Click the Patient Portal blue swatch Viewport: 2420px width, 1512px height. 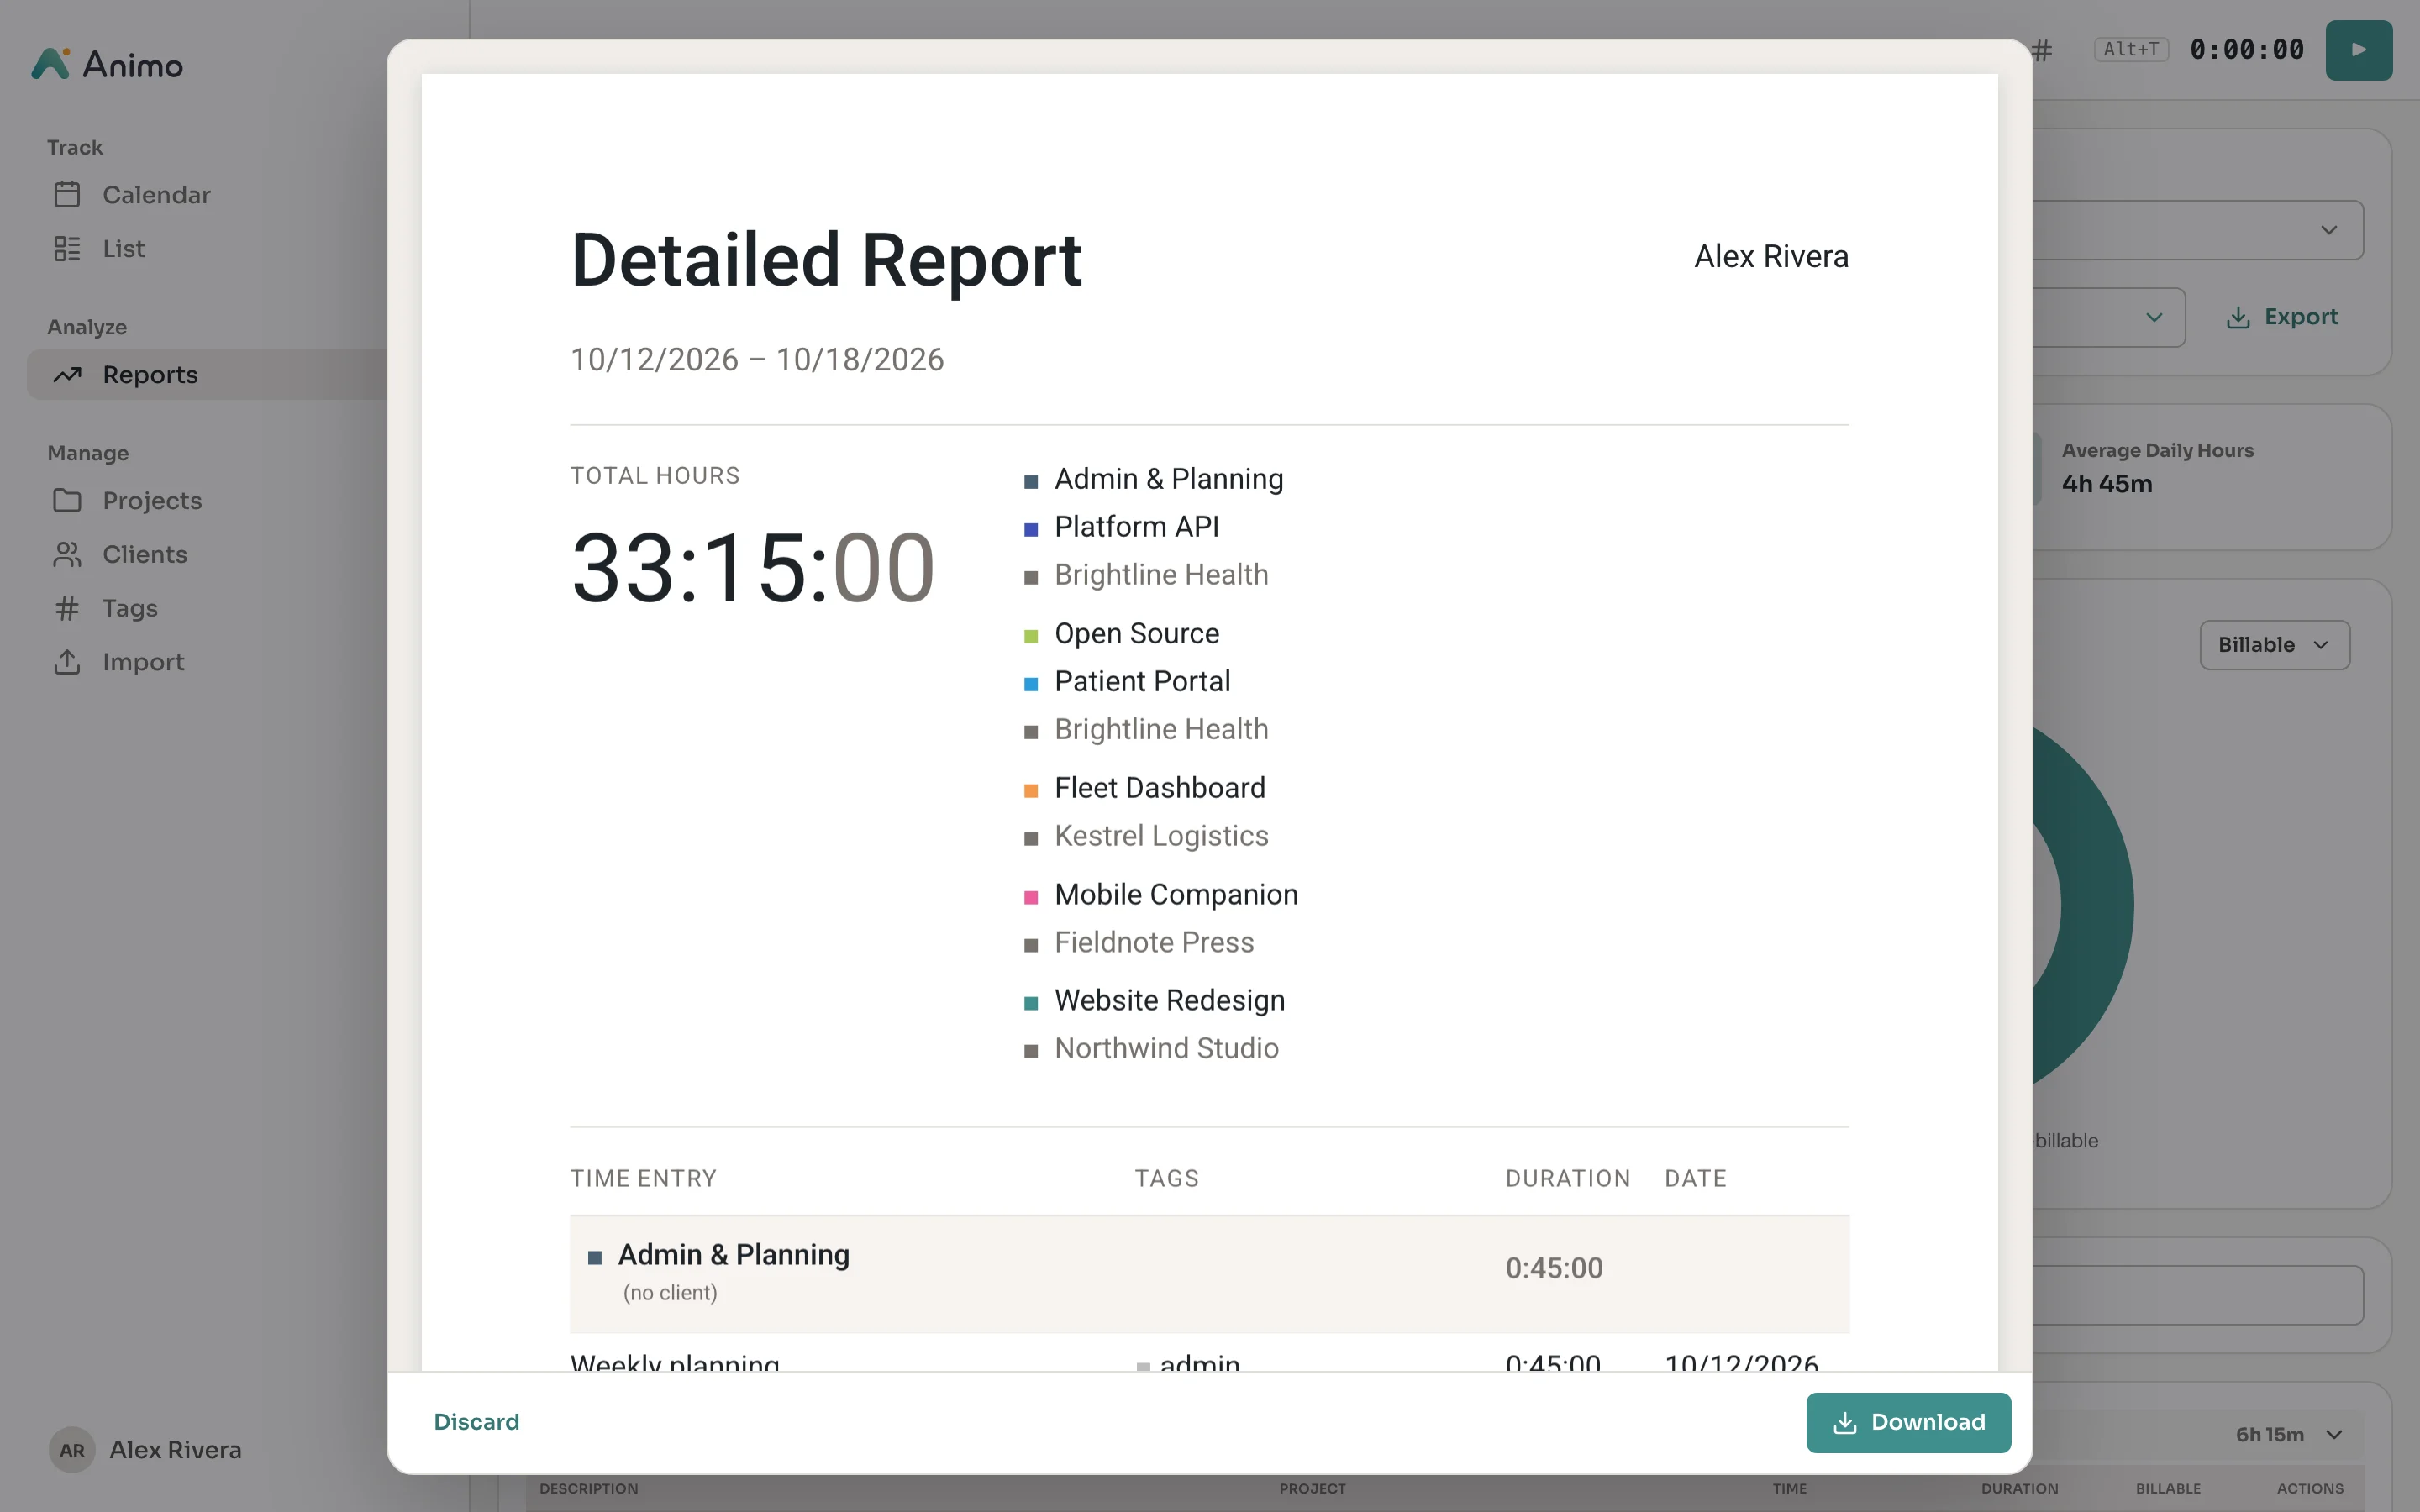coord(1031,684)
